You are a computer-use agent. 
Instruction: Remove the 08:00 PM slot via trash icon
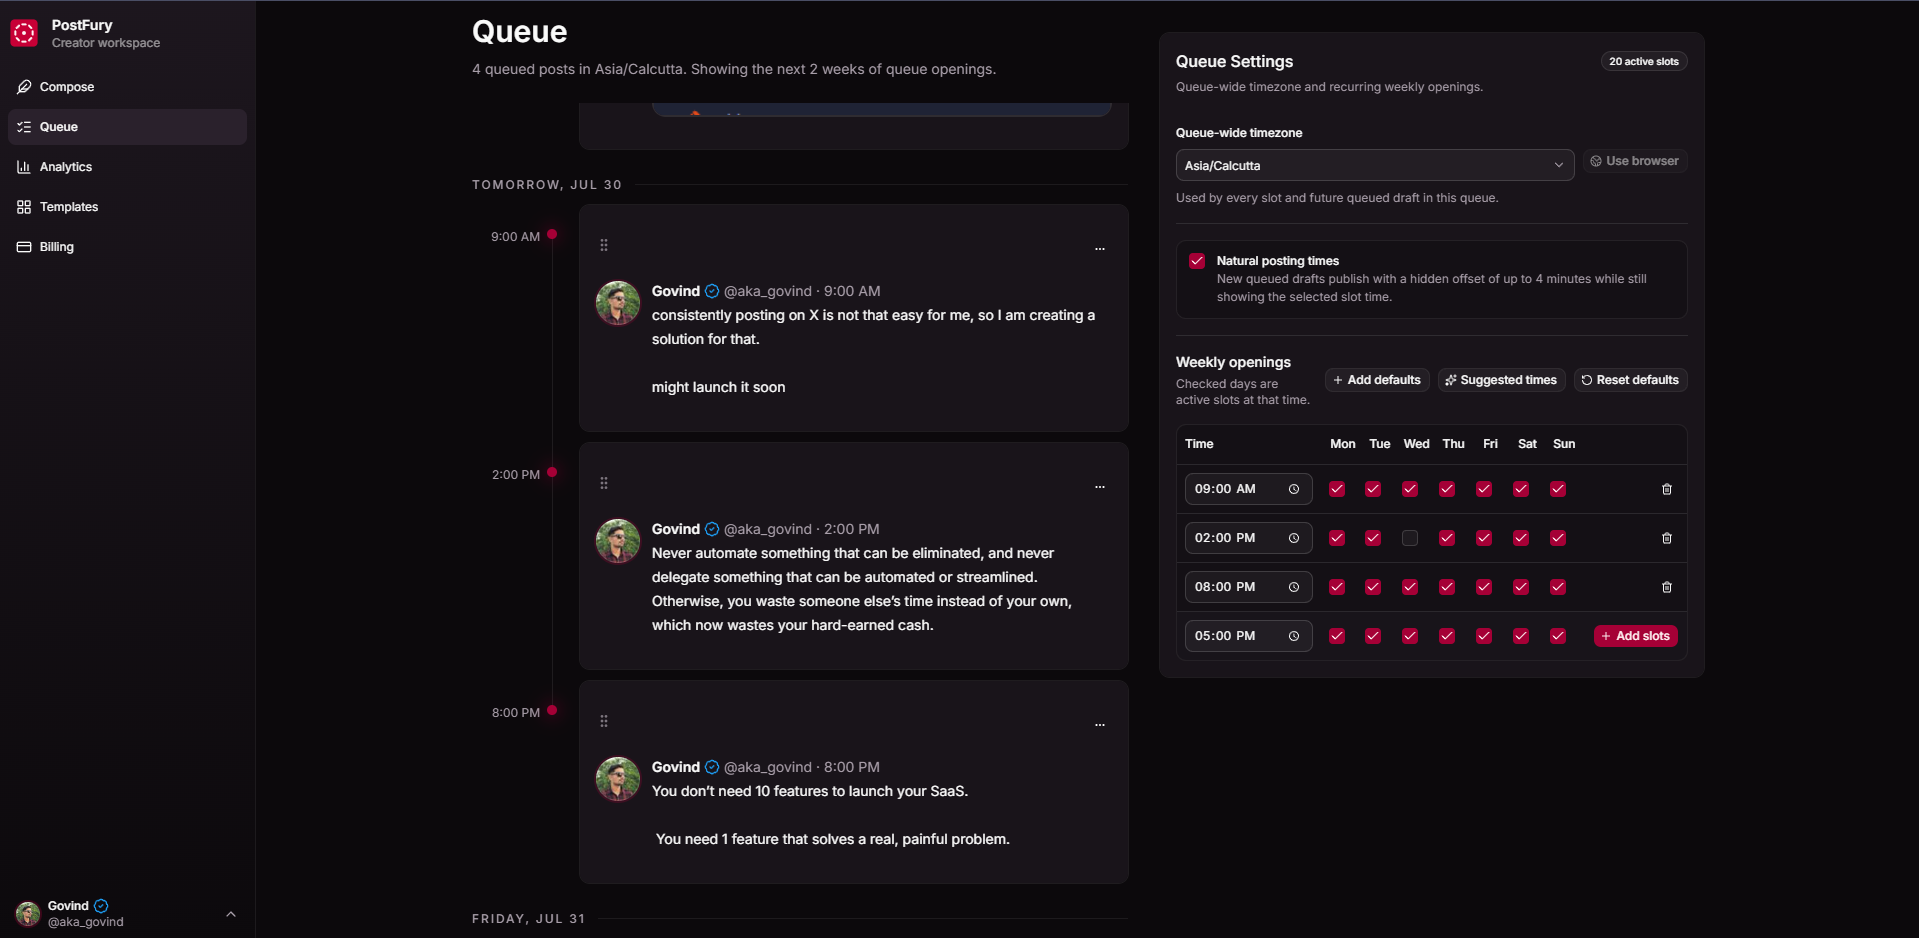[1666, 587]
